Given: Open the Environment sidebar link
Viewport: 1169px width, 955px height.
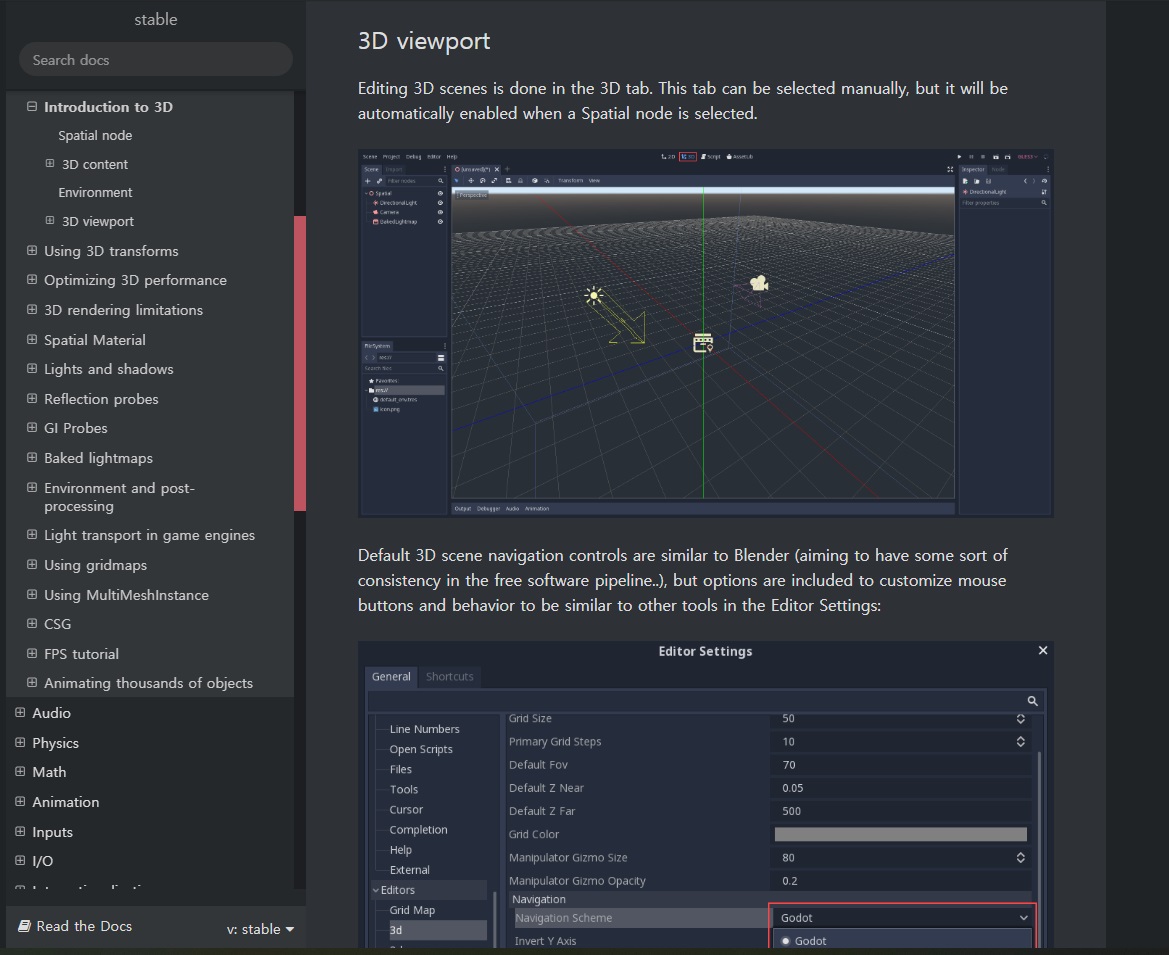Looking at the screenshot, I should click(x=95, y=192).
